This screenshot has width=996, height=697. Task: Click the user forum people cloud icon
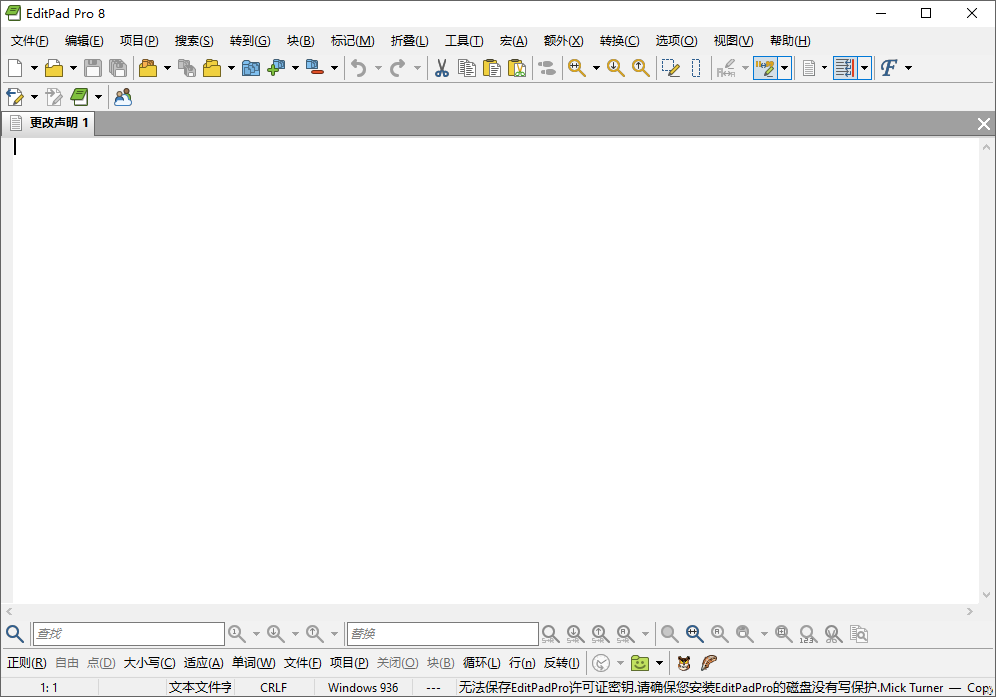coord(123,97)
